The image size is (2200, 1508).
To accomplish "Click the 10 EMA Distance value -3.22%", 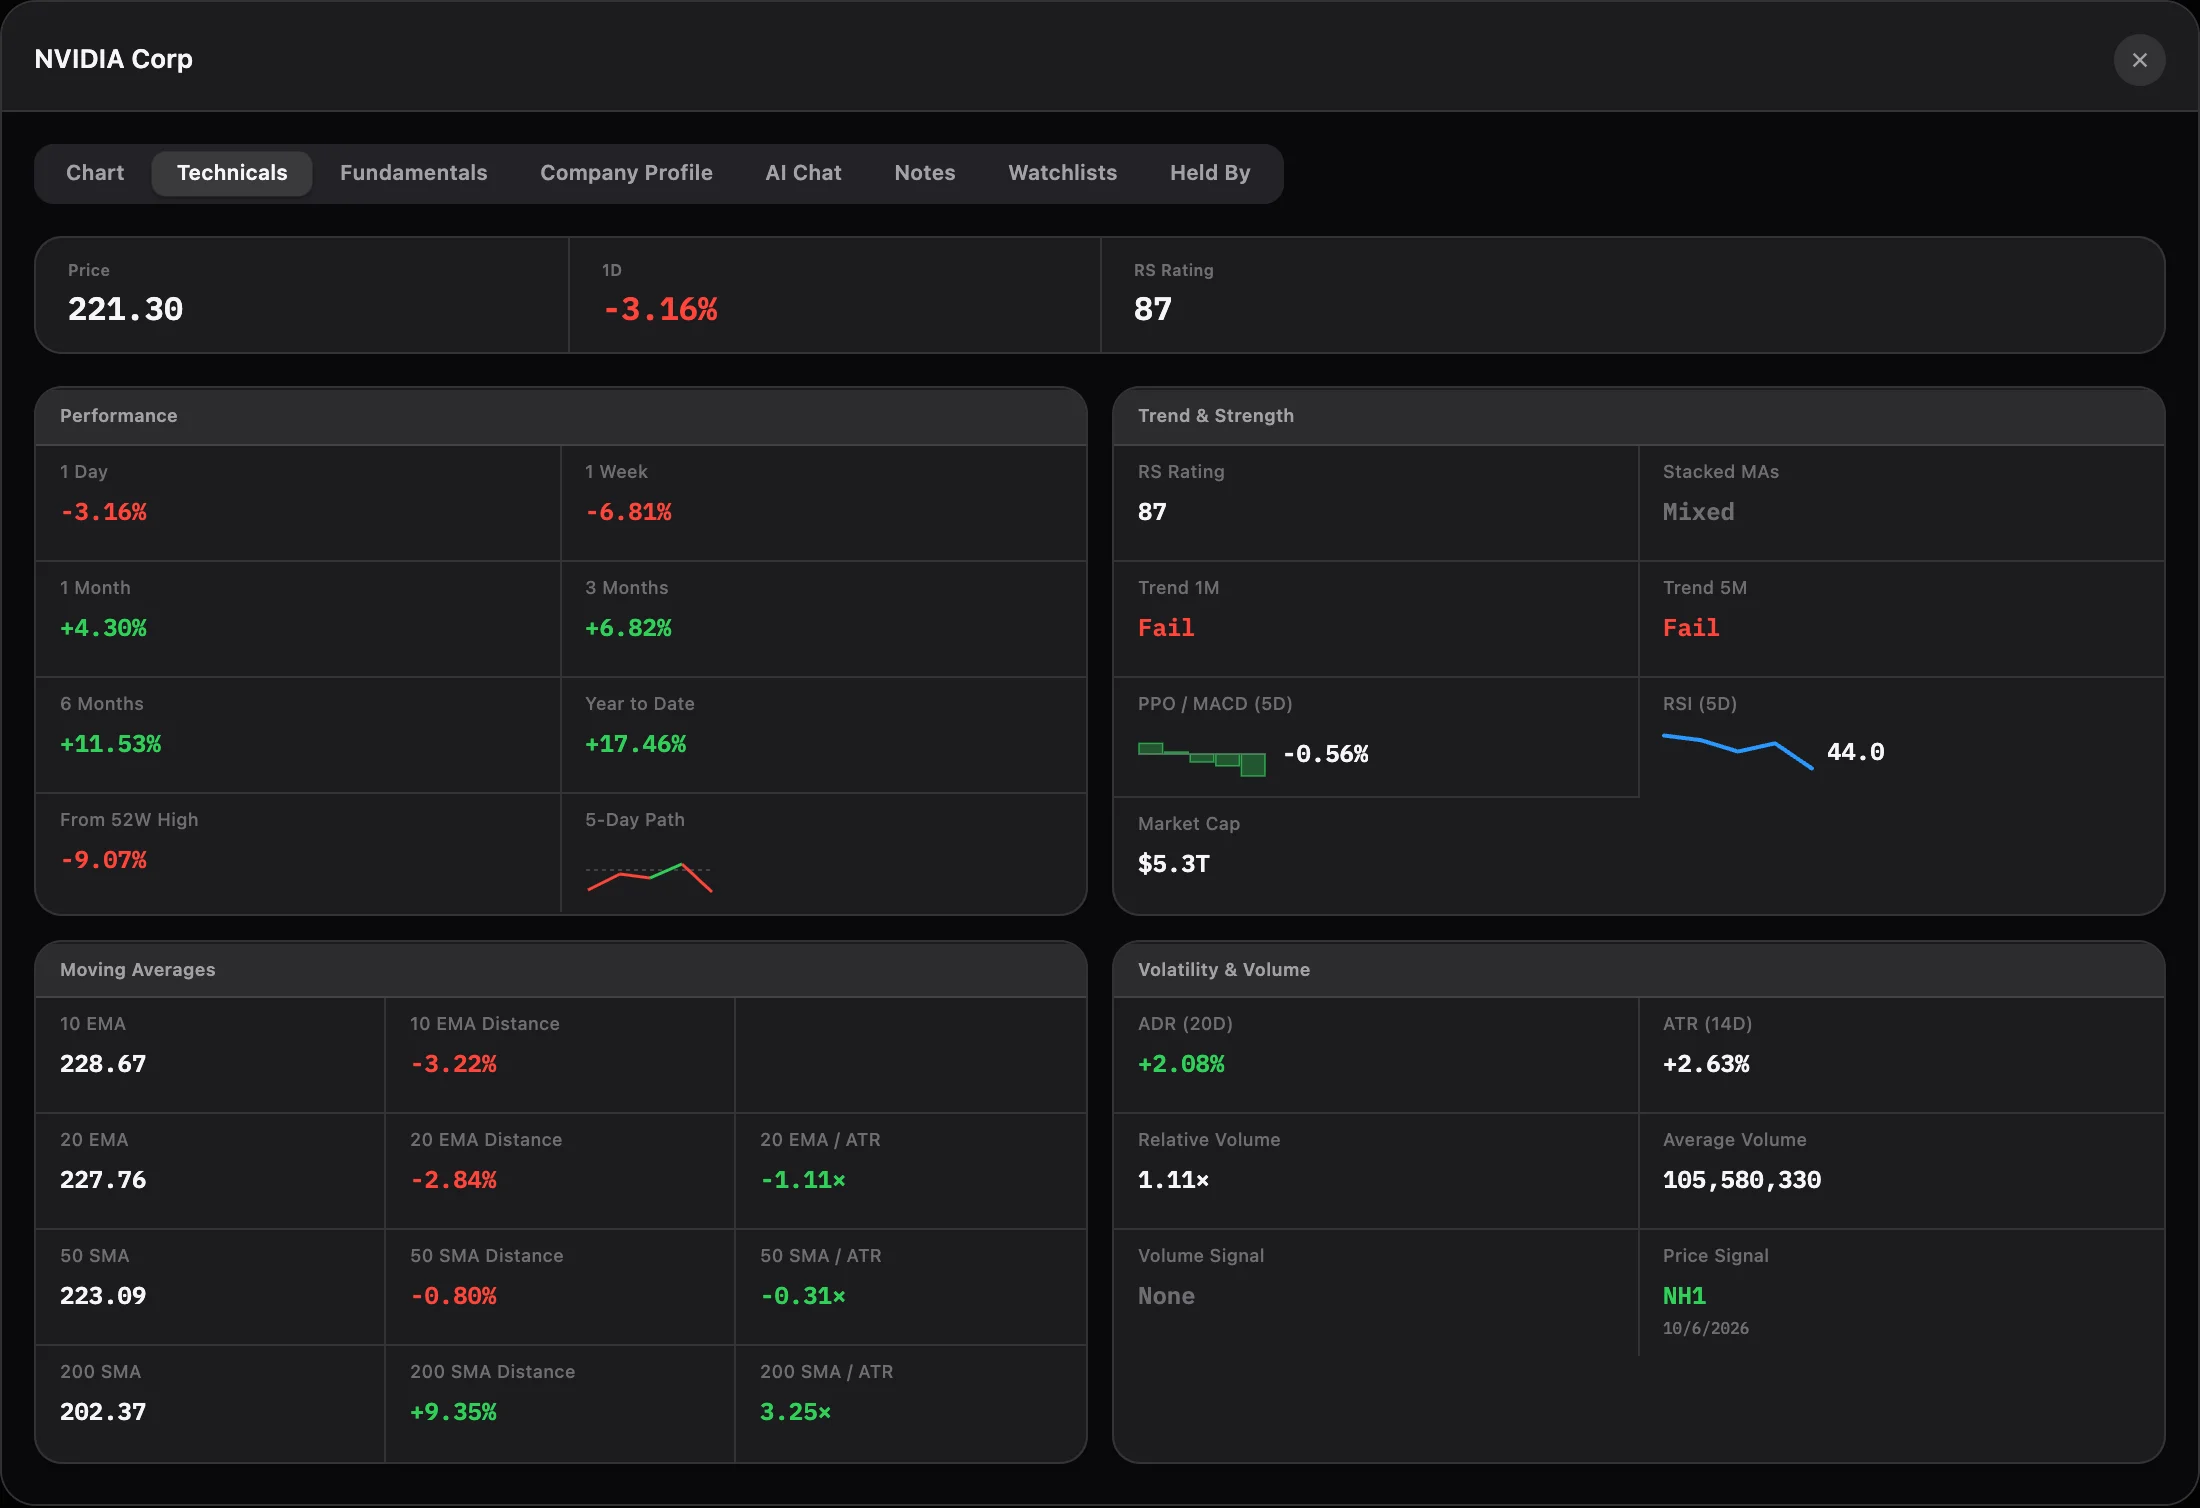I will tap(453, 1064).
